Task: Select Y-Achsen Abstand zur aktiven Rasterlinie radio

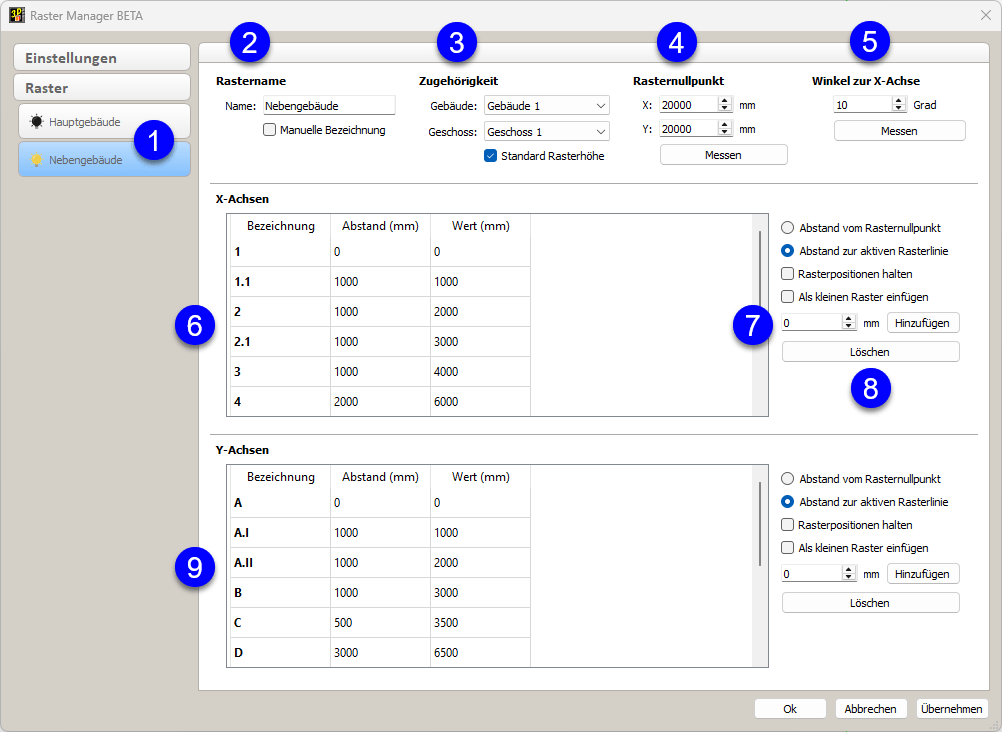Action: 787,502
